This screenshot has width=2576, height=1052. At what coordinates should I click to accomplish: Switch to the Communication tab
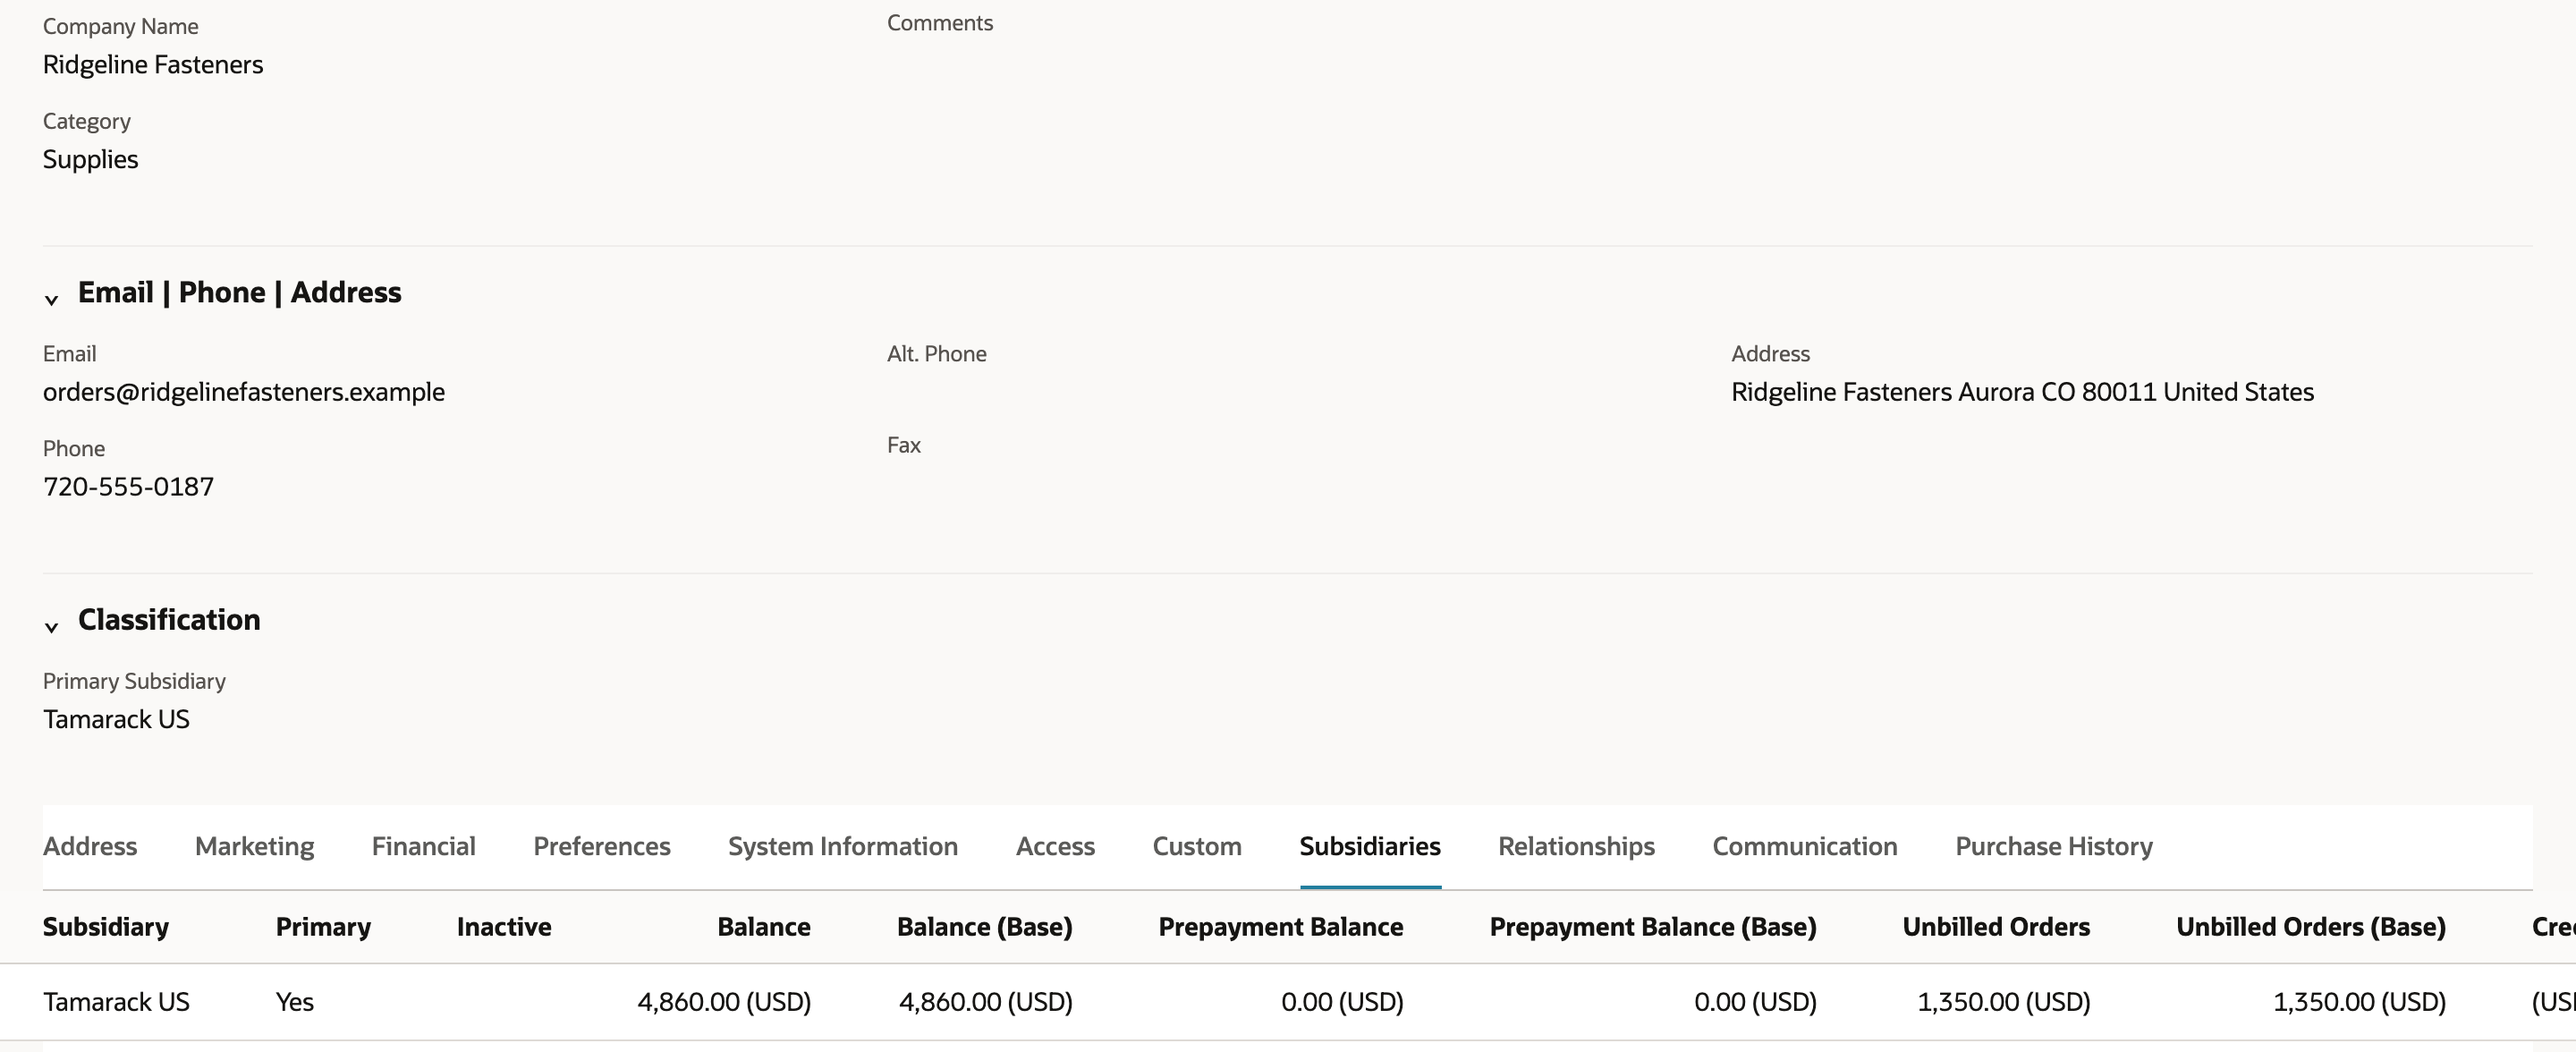[x=1805, y=846]
